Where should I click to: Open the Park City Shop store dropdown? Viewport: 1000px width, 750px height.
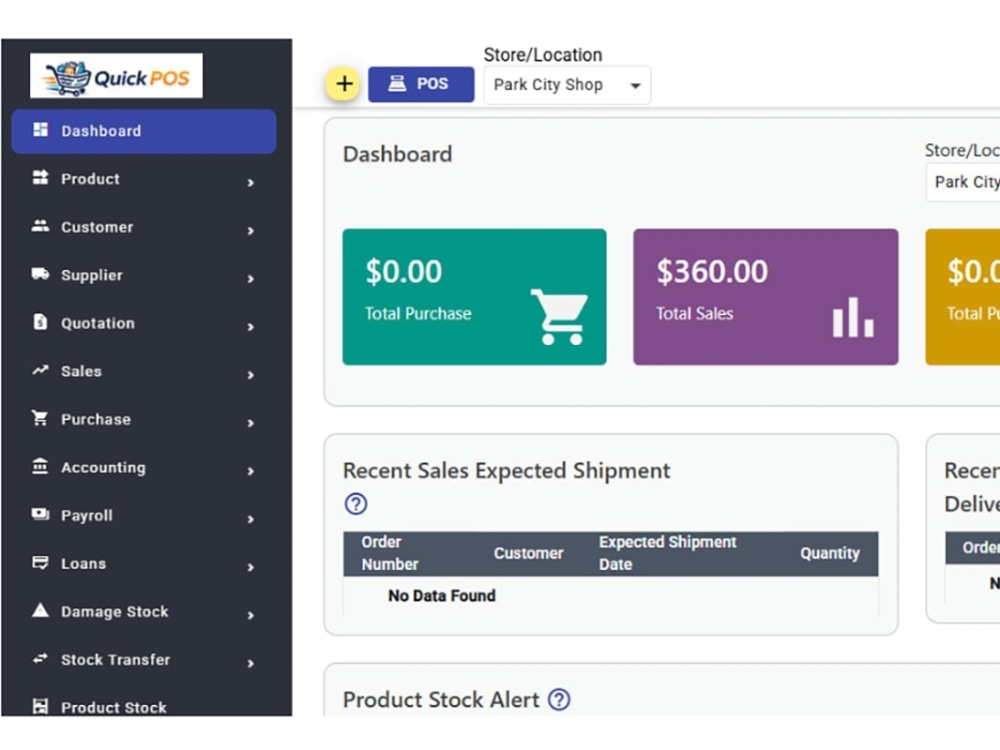567,85
